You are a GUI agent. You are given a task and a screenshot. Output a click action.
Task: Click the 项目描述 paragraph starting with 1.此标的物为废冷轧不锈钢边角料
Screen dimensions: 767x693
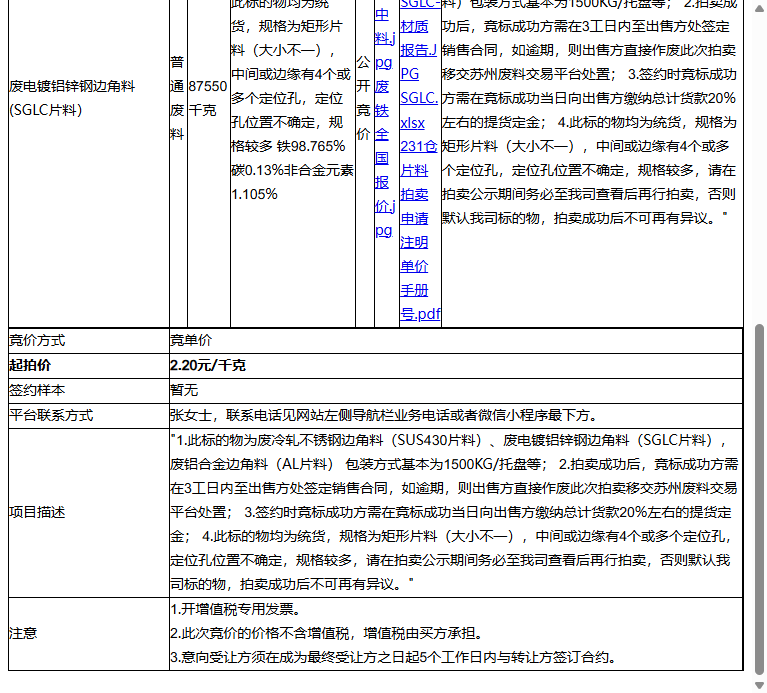pos(454,512)
